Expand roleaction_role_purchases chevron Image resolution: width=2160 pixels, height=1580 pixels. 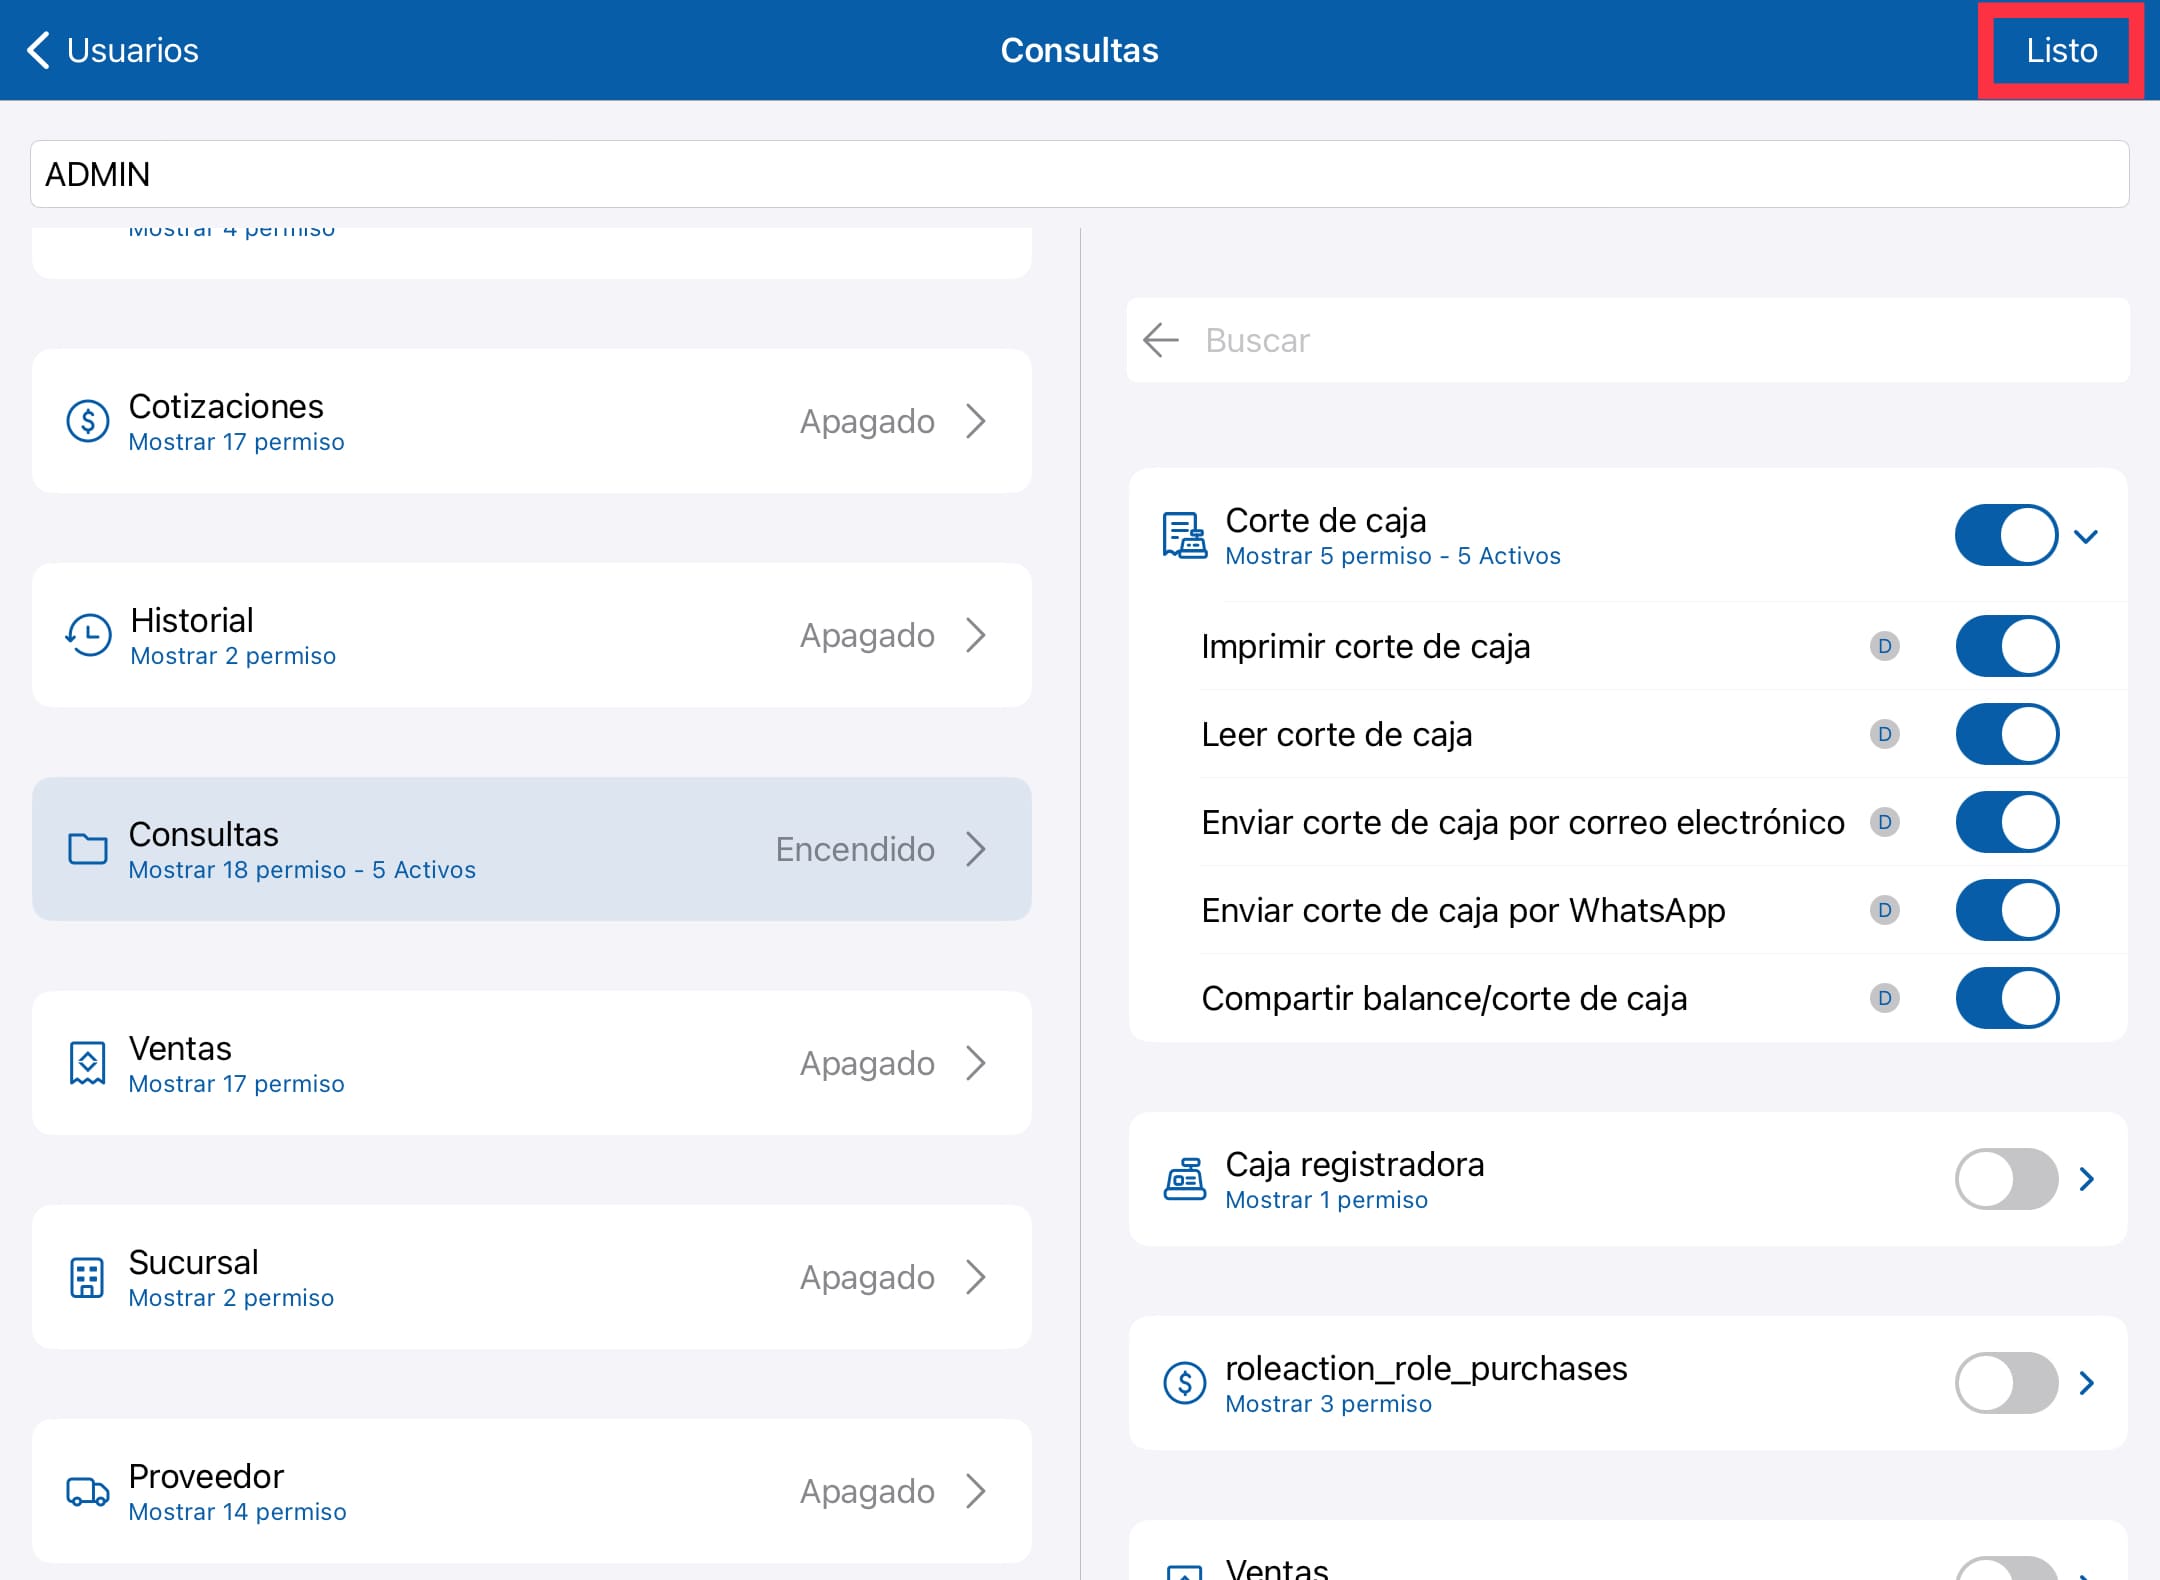[x=2086, y=1383]
